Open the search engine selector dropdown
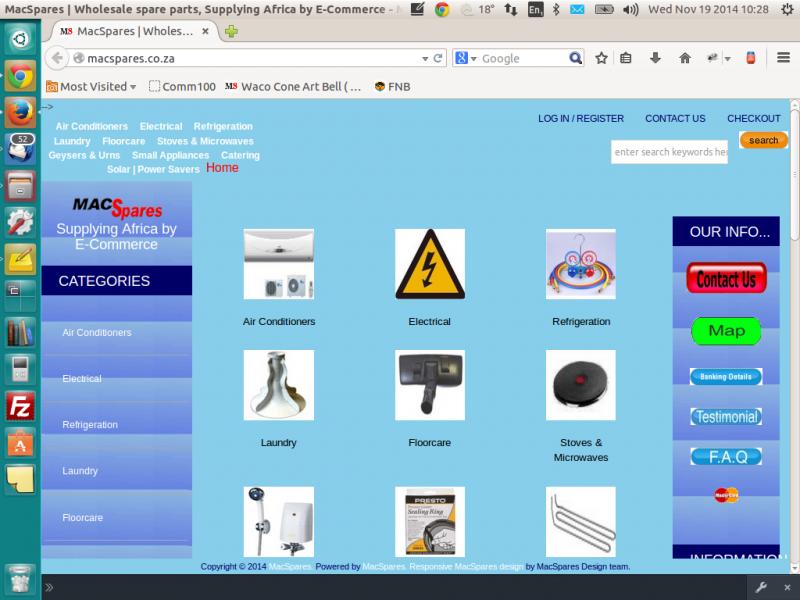Viewport: 800px width, 600px height. [x=466, y=58]
